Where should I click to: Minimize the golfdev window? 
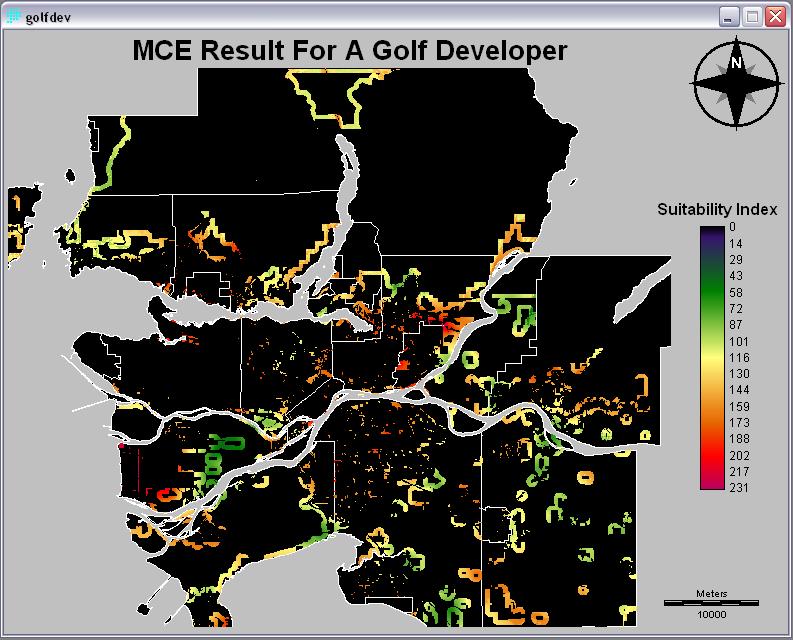pos(729,17)
